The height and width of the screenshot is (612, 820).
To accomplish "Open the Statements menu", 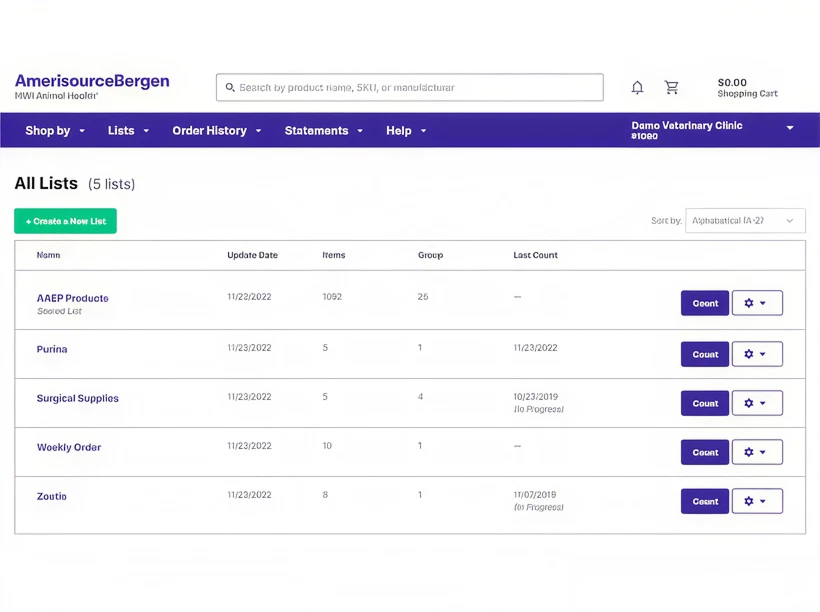I will 323,131.
